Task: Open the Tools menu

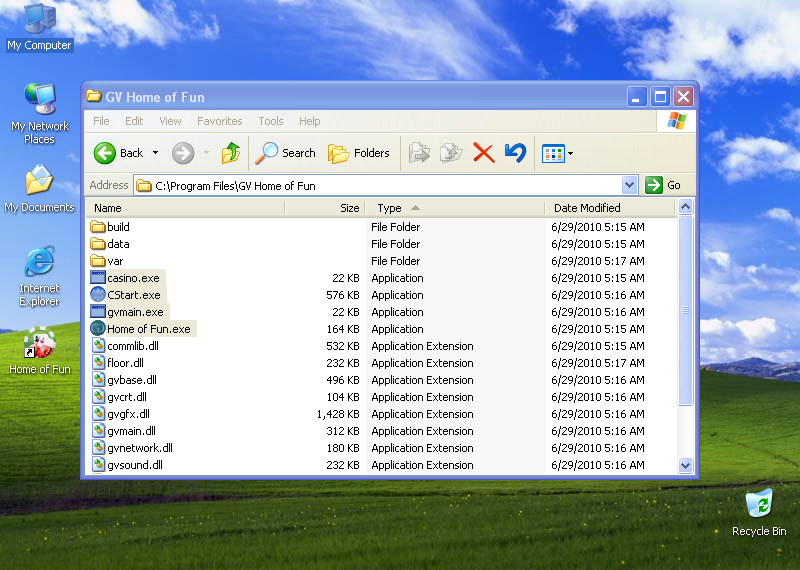Action: coord(270,121)
